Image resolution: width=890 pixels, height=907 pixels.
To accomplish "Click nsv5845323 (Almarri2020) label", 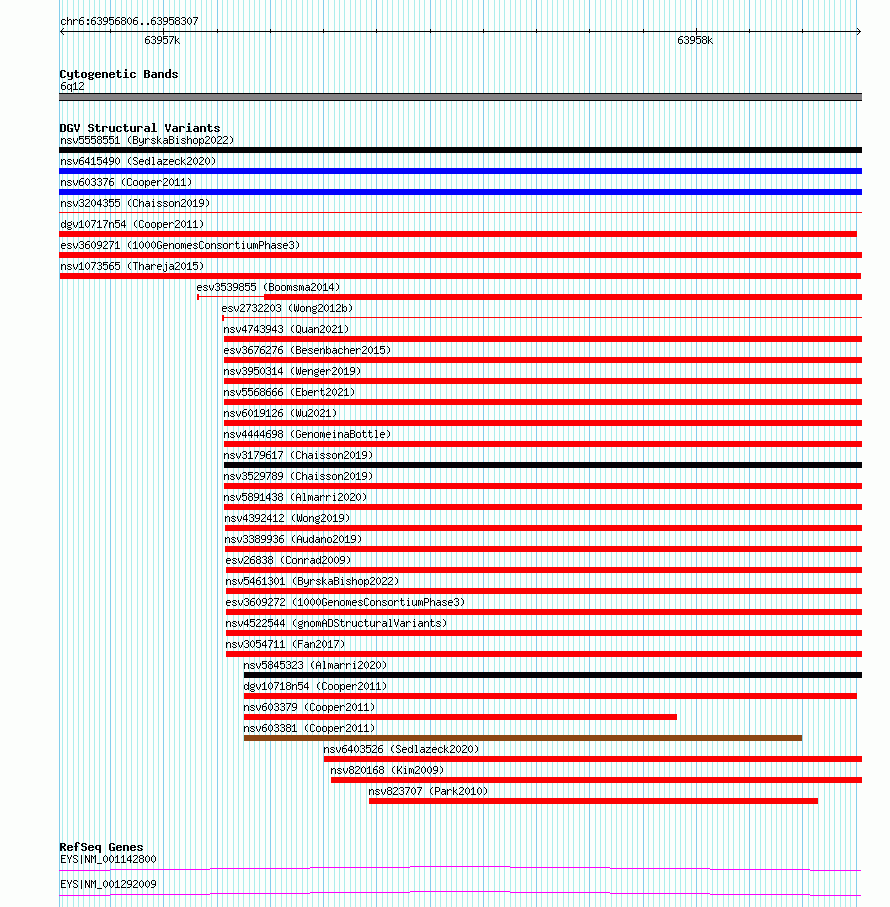I will tap(315, 666).
